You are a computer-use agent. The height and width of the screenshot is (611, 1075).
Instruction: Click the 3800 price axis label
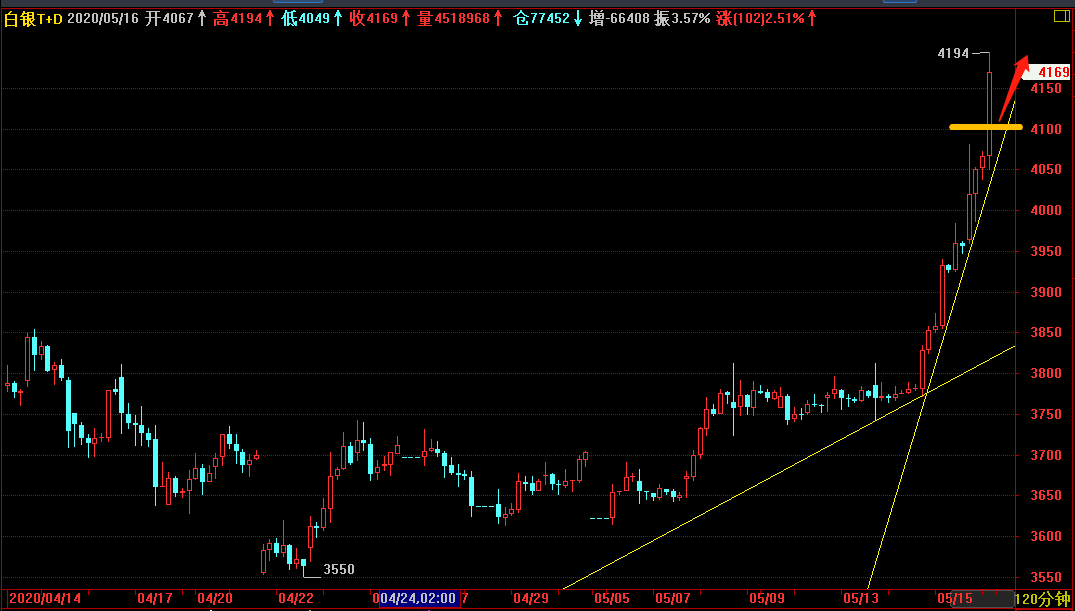(1046, 374)
